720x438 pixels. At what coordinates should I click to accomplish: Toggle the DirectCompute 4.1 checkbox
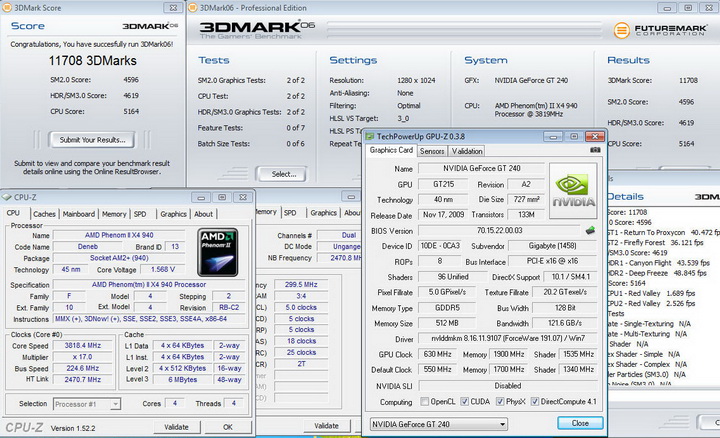[x=534, y=402]
